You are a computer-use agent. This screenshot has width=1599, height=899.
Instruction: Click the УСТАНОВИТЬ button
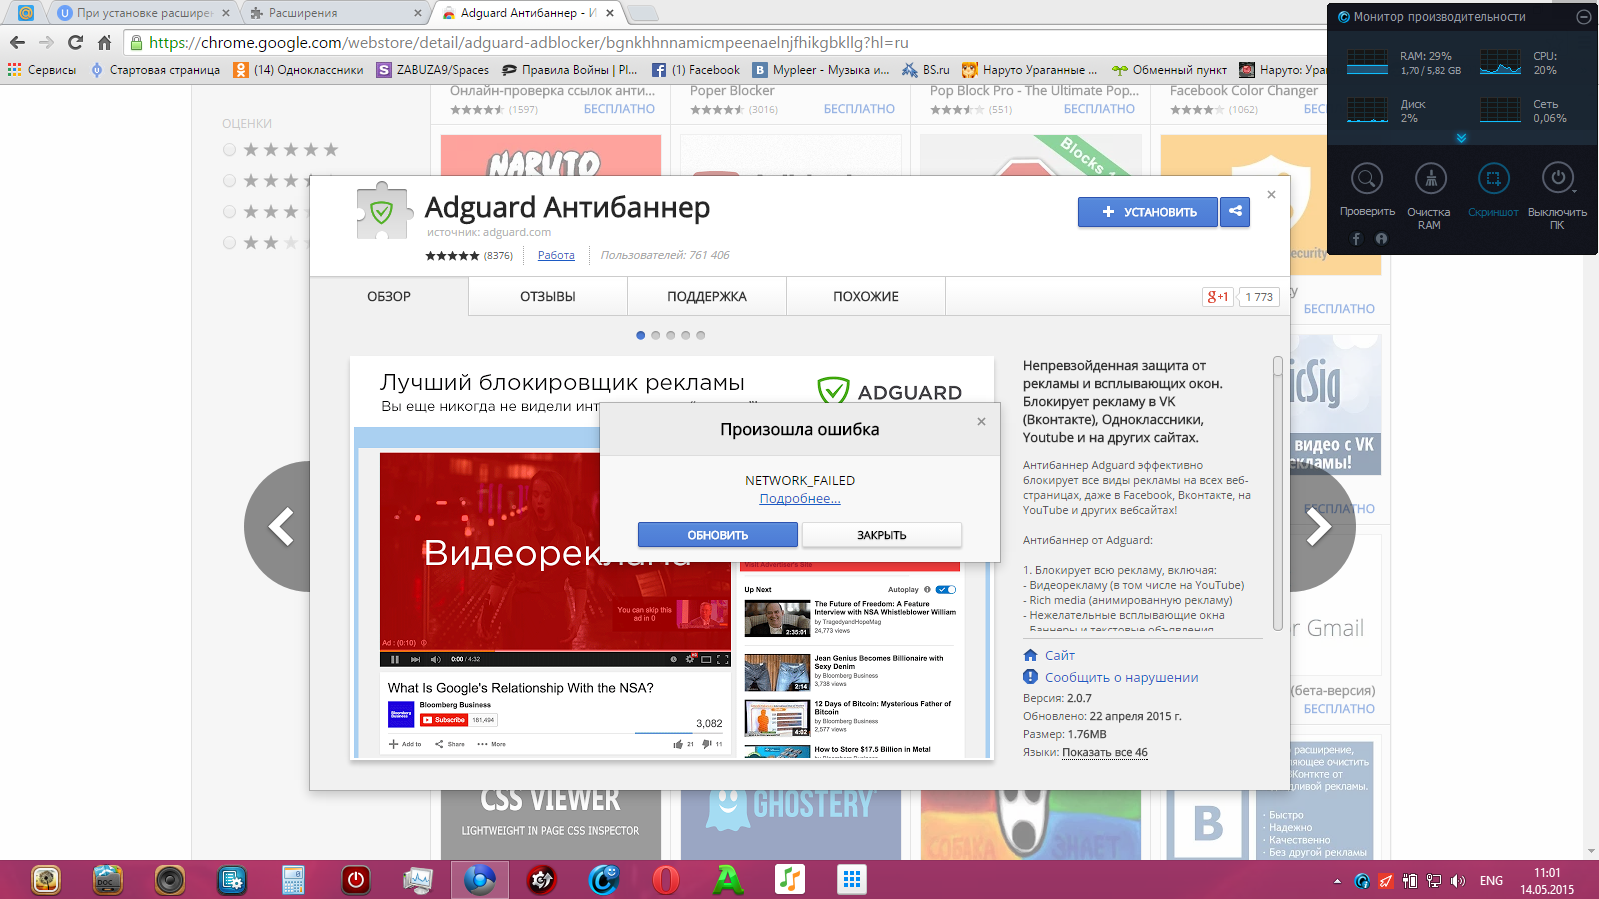pyautogui.click(x=1148, y=211)
